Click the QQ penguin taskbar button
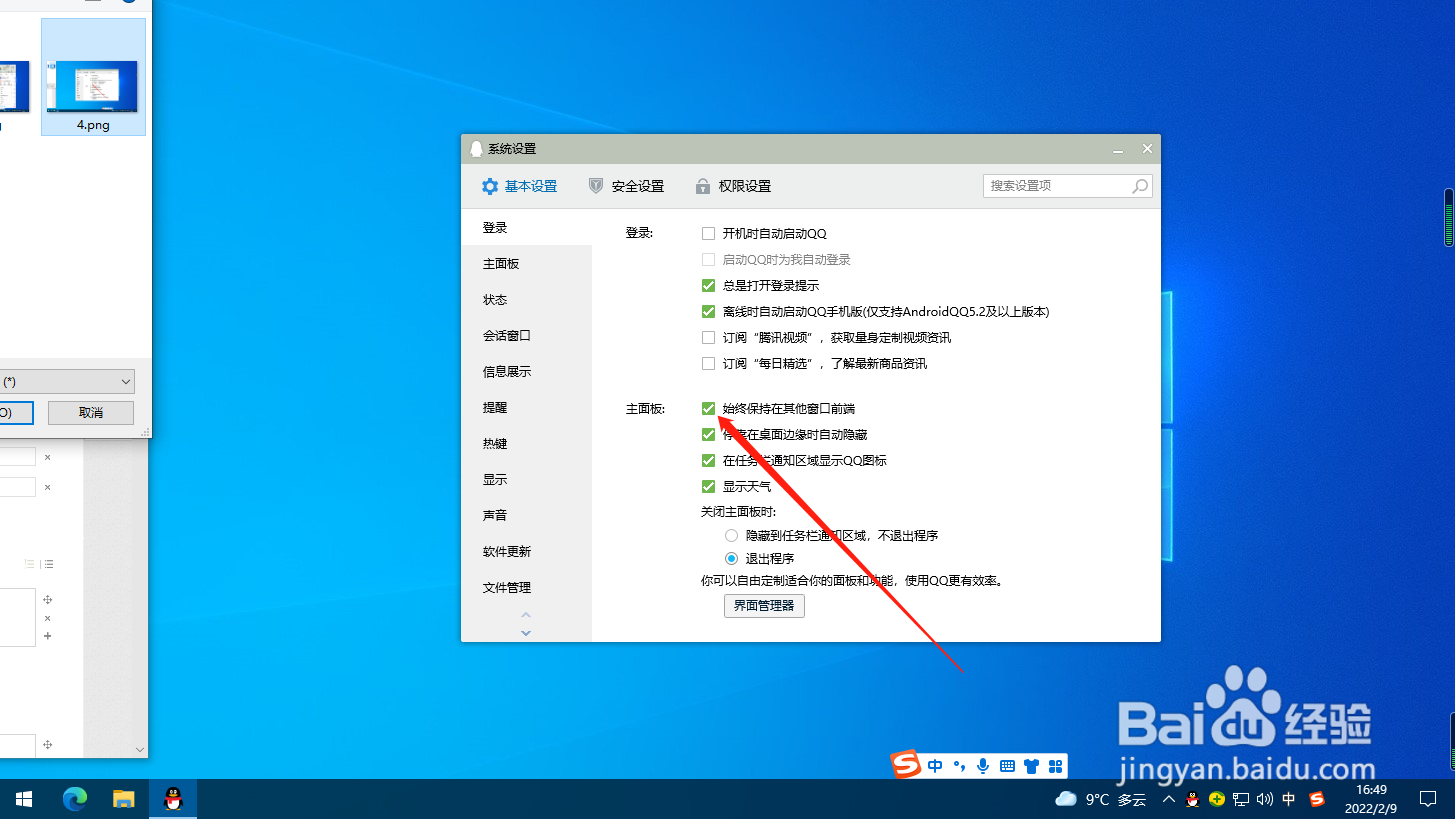The height and width of the screenshot is (819, 1455). point(173,799)
